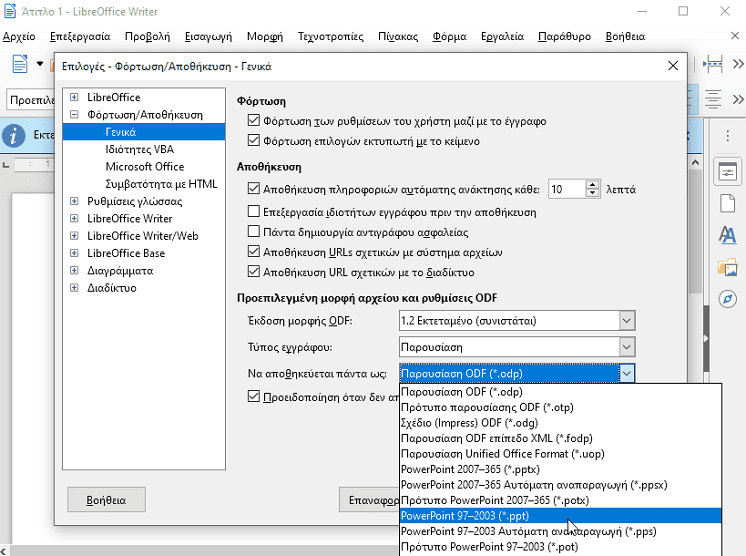Click the document vertical scrollbar up arrow

[695, 163]
